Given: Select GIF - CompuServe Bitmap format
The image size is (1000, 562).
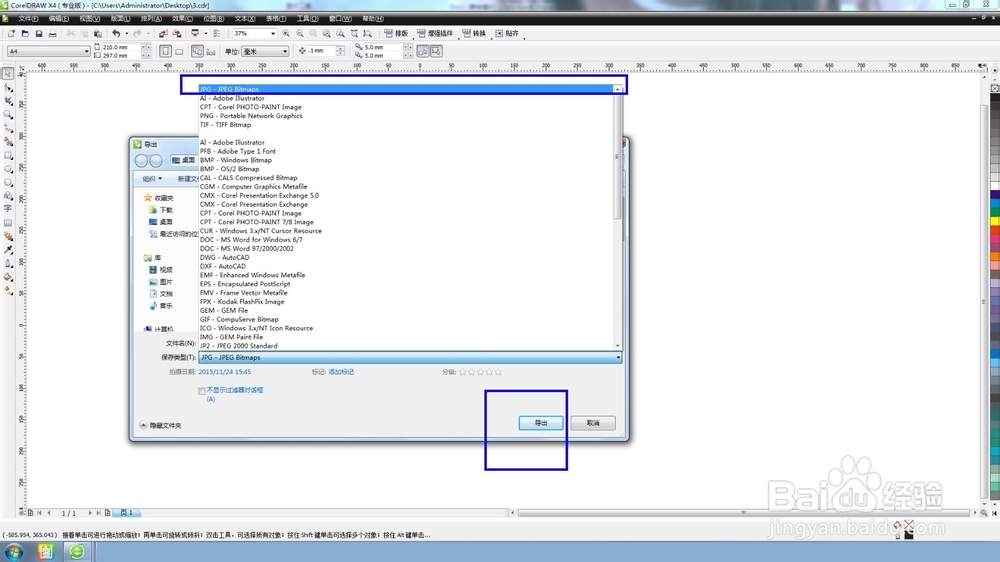Looking at the screenshot, I should [239, 320].
